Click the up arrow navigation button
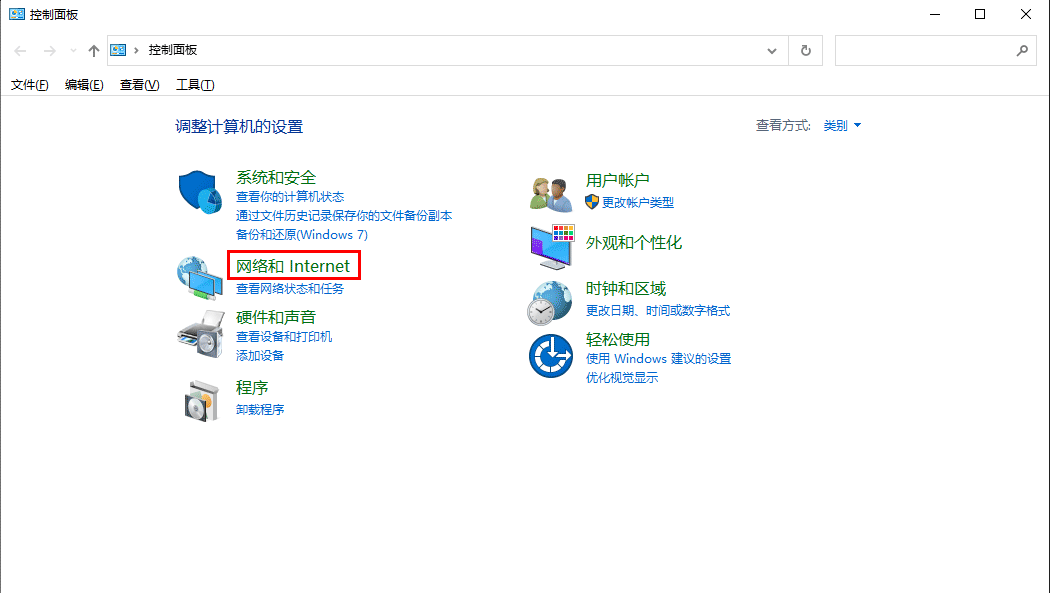Image resolution: width=1050 pixels, height=593 pixels. [94, 50]
